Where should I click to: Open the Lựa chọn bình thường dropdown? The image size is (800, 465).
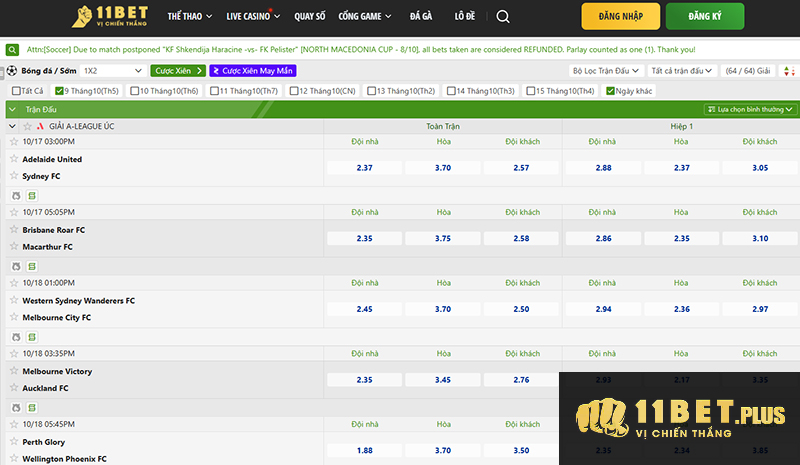(748, 109)
